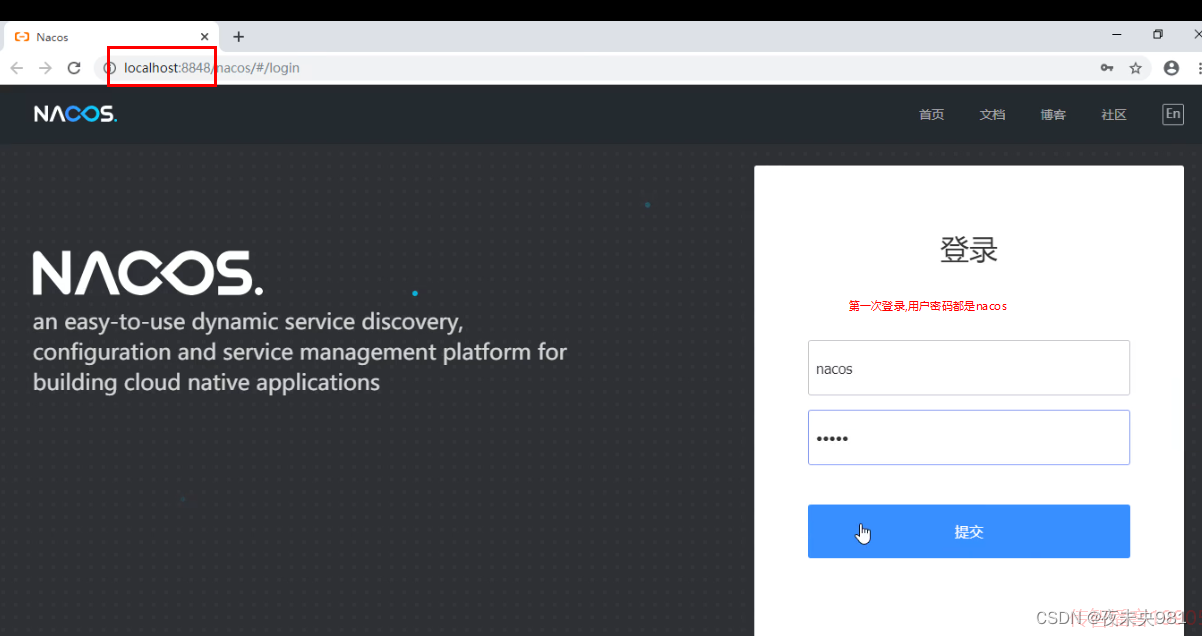The height and width of the screenshot is (636, 1202).
Task: Click the address bar URL
Action: [x=212, y=68]
